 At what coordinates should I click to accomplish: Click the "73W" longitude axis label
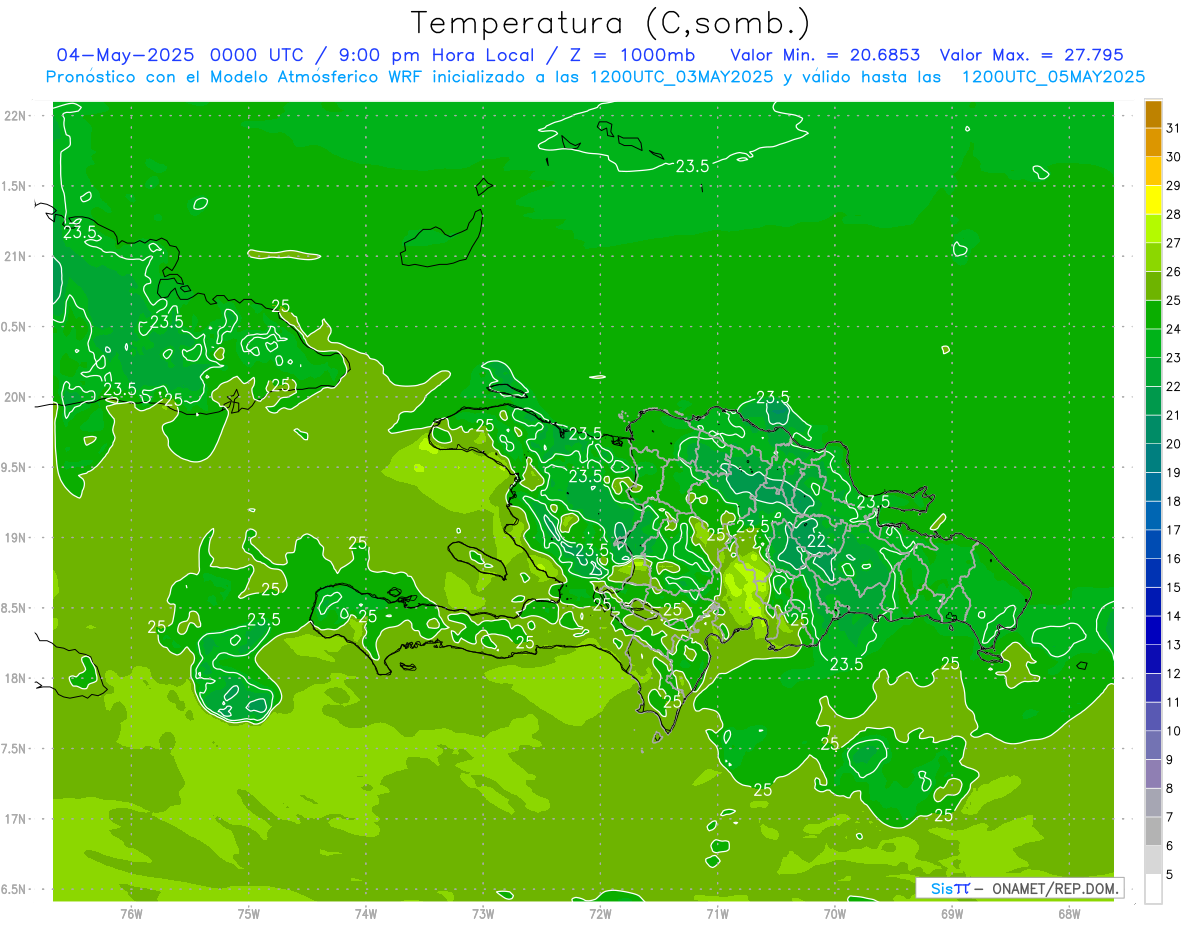click(483, 913)
